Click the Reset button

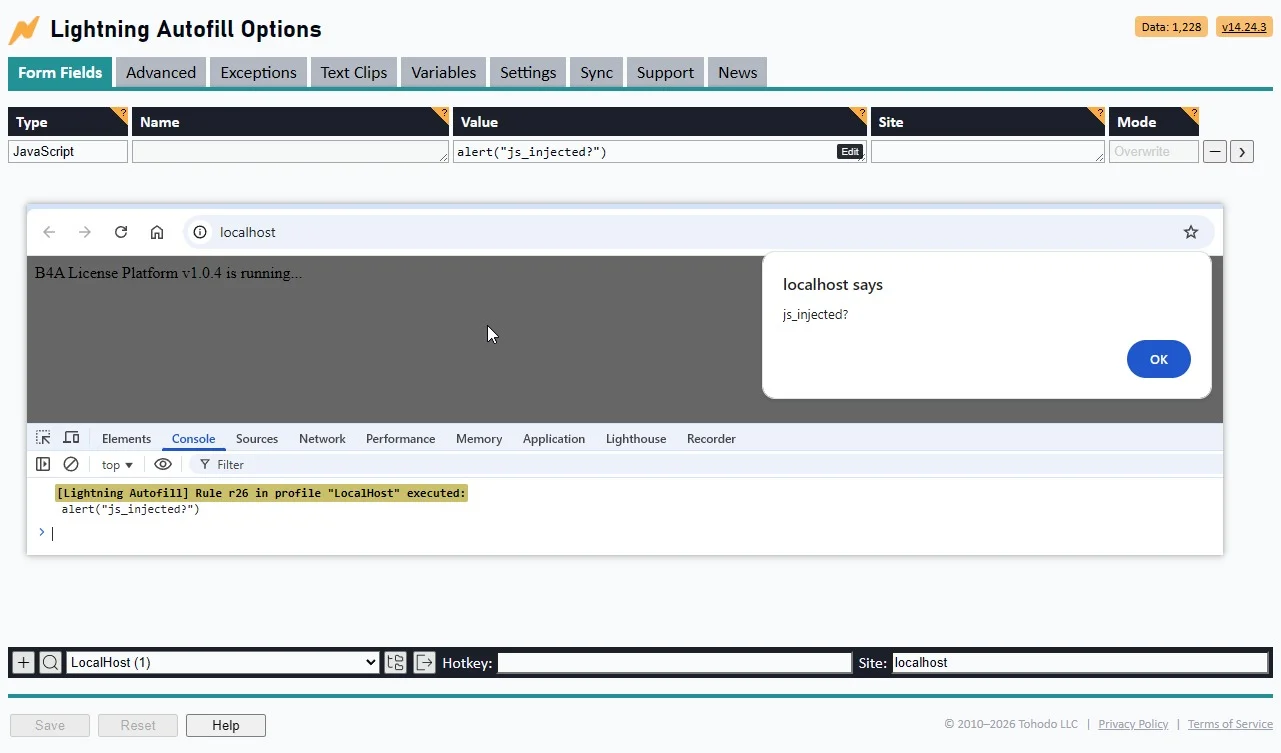138,725
